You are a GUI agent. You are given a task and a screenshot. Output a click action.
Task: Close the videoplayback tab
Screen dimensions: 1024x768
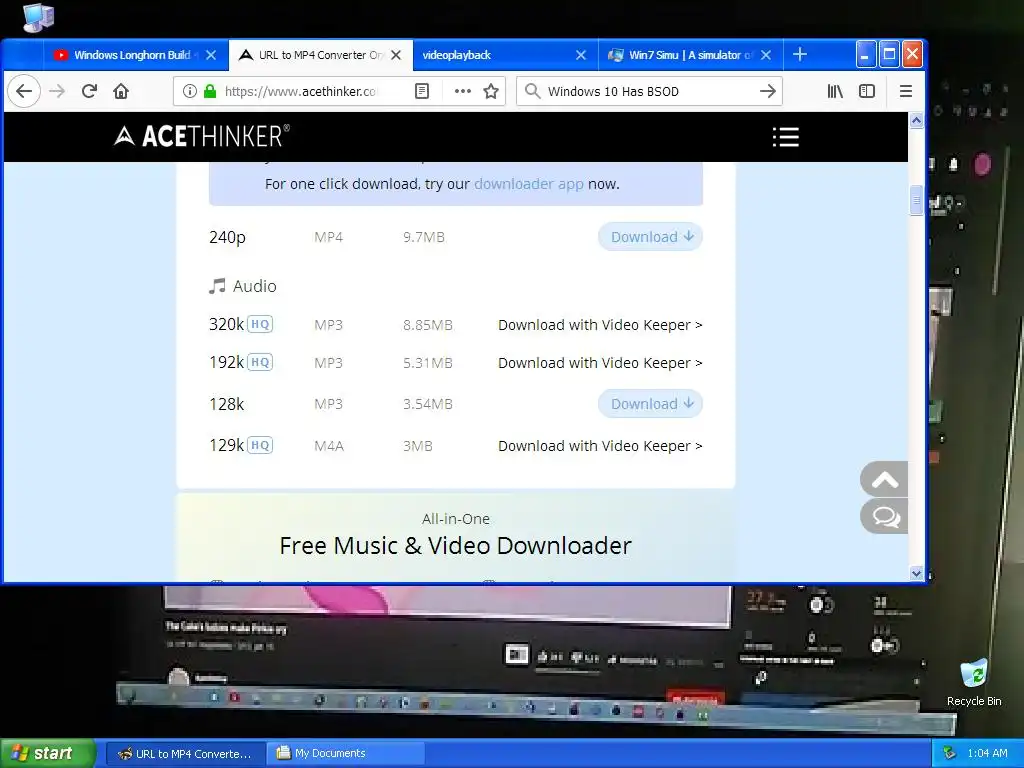click(x=581, y=56)
